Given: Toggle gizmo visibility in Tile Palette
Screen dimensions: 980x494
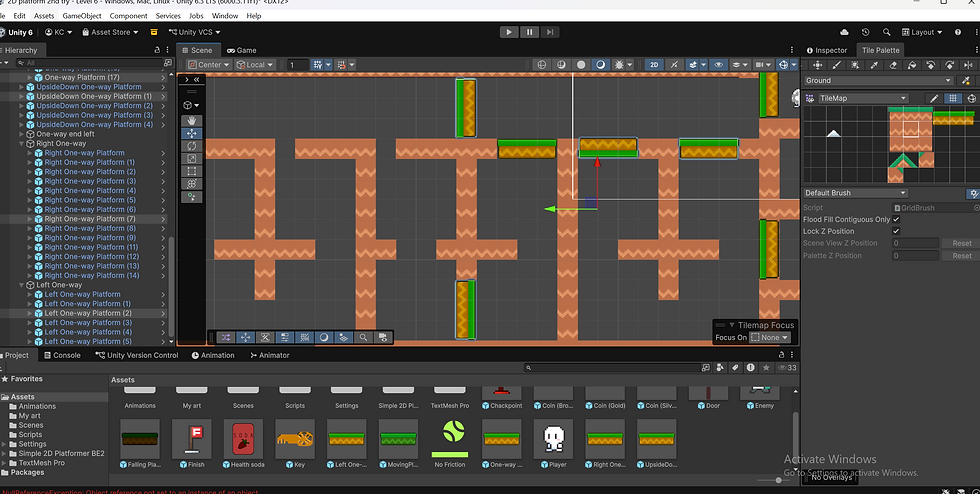Looking at the screenshot, I should 971,98.
